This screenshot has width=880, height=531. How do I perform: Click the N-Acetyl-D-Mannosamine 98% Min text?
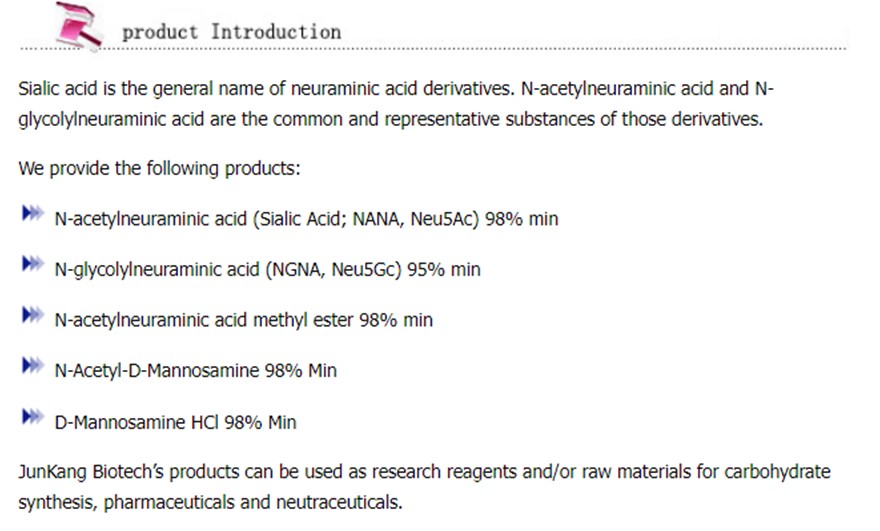pyautogui.click(x=196, y=371)
